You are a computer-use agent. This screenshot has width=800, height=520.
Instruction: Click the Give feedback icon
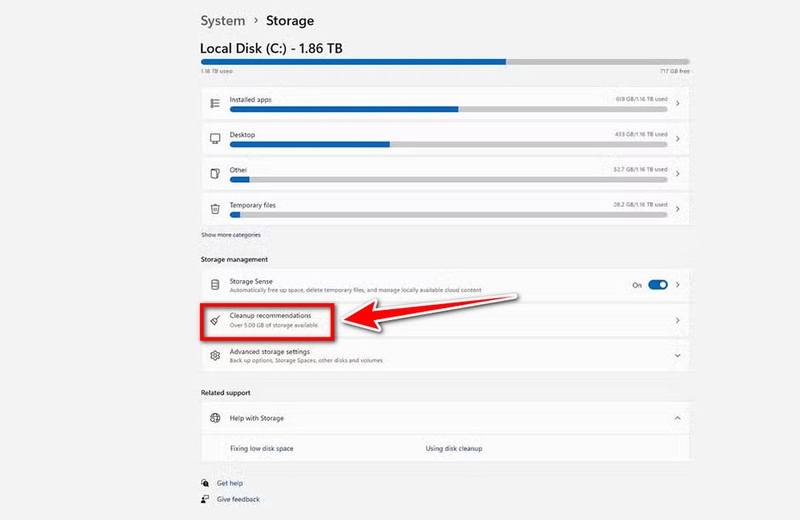point(205,499)
